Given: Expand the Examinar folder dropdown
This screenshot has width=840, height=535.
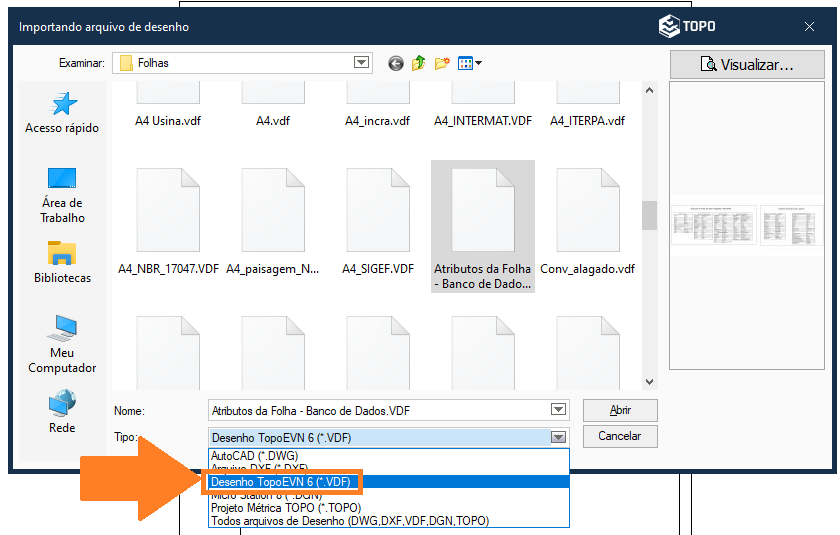Looking at the screenshot, I should click(x=362, y=63).
